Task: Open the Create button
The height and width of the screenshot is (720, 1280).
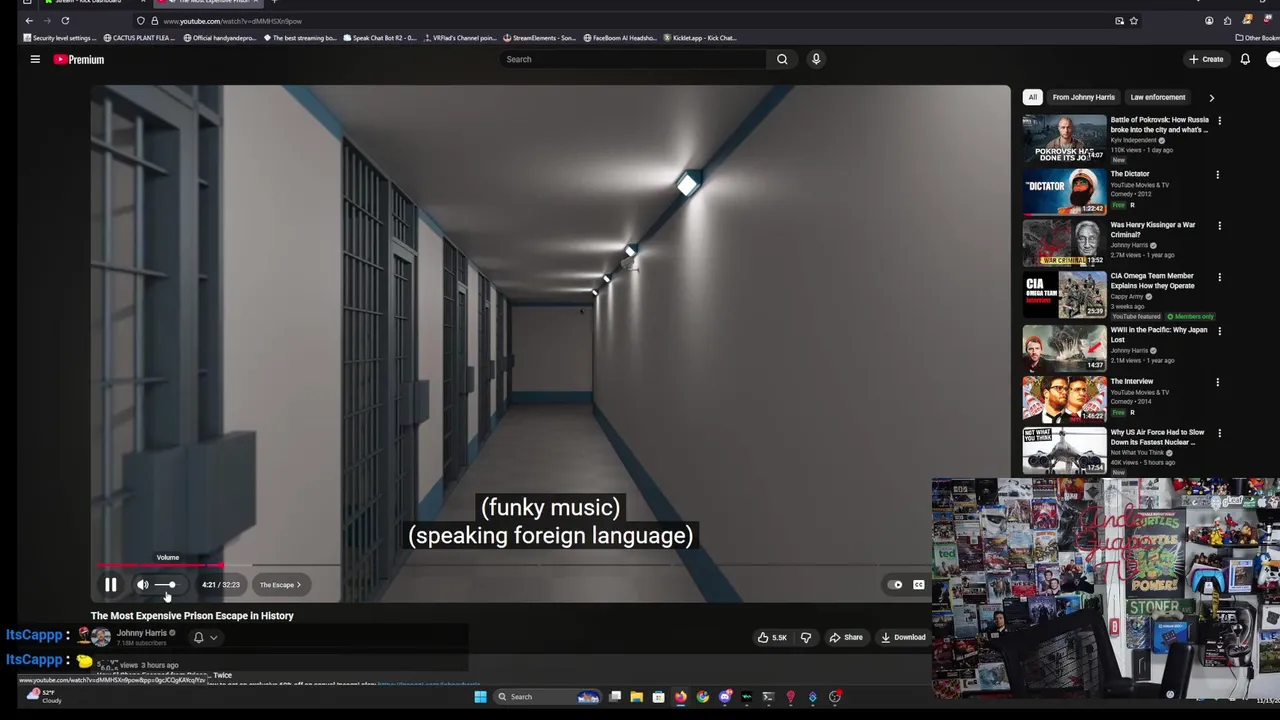Action: point(1206,59)
